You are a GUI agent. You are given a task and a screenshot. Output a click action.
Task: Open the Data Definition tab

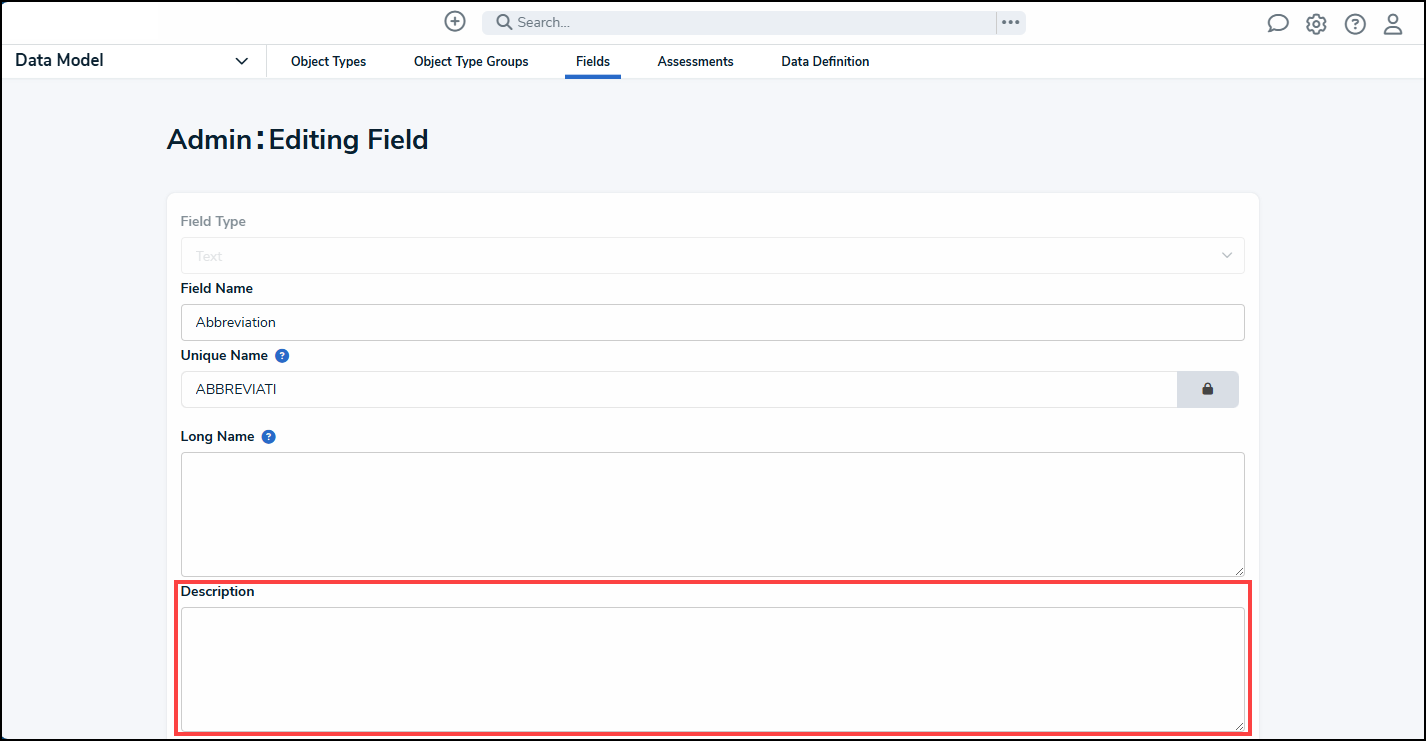(825, 61)
